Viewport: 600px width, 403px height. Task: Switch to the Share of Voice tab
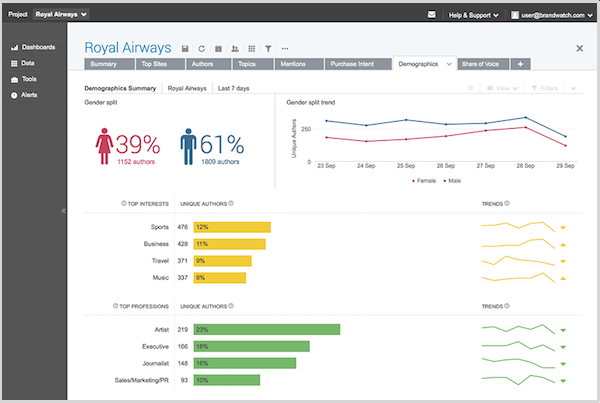[483, 64]
